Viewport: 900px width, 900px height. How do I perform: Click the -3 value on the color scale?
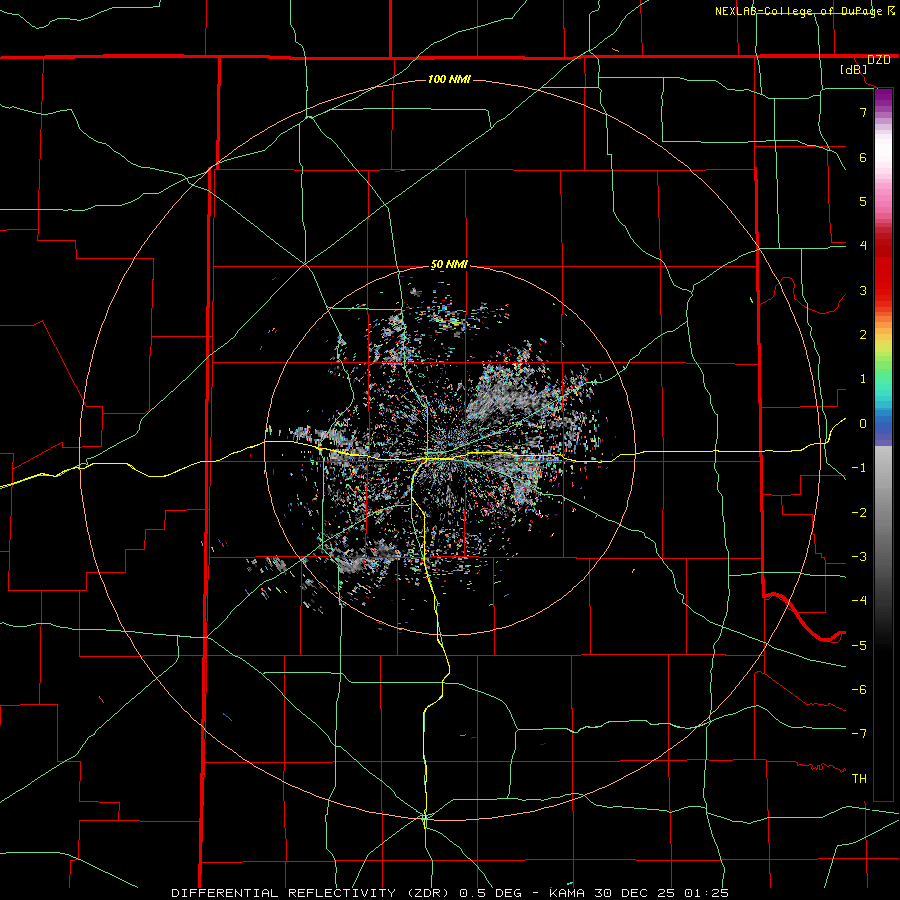click(859, 557)
